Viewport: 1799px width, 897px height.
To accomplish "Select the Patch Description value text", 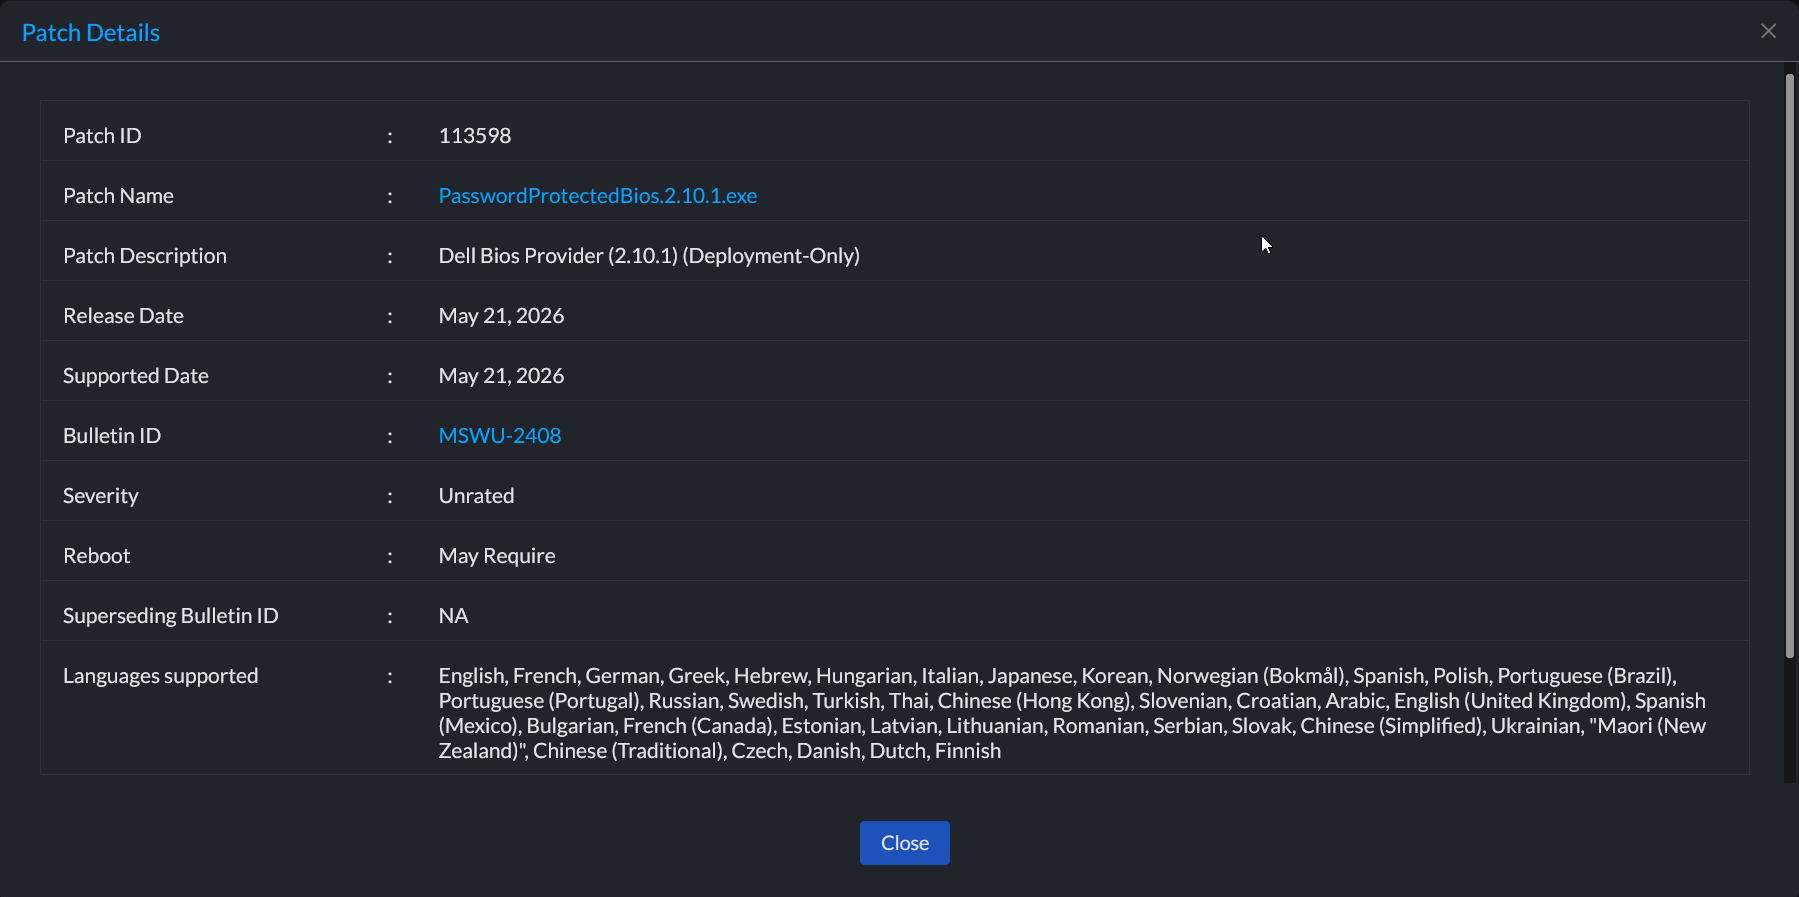I will click(649, 256).
